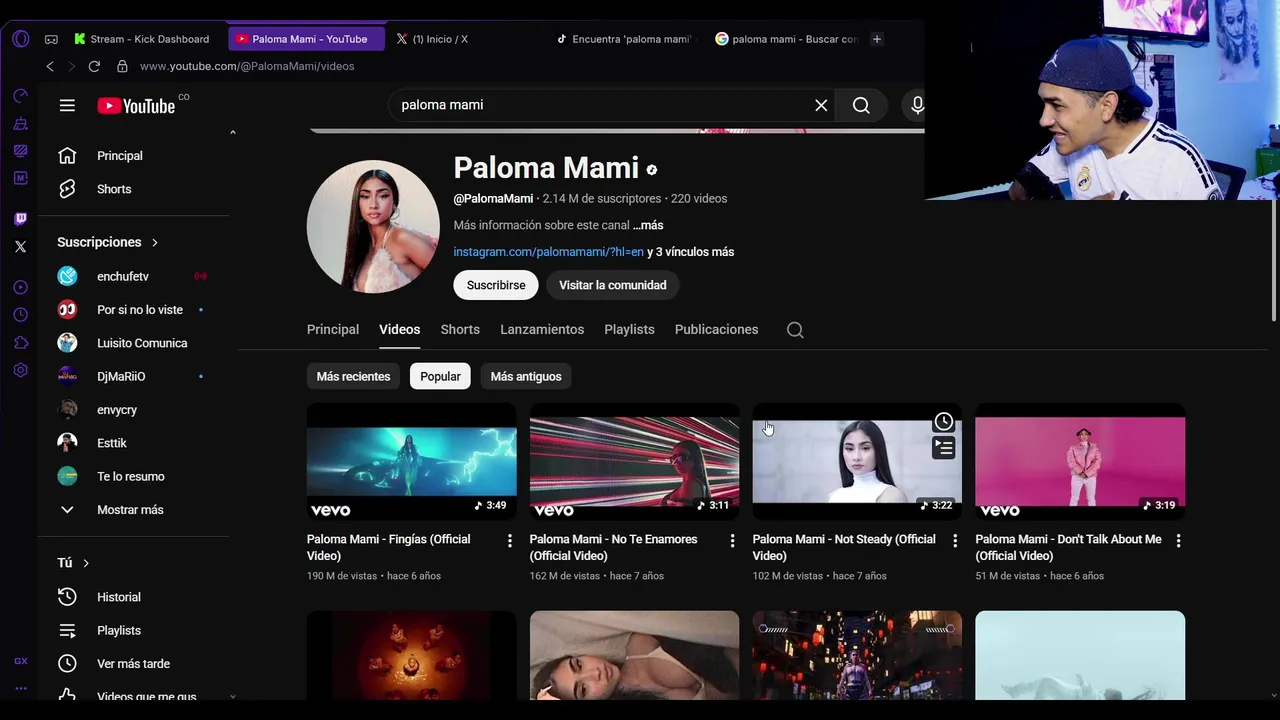Screen dimensions: 1280x720
Task: Select the Más antiguos sort chip
Action: click(526, 376)
